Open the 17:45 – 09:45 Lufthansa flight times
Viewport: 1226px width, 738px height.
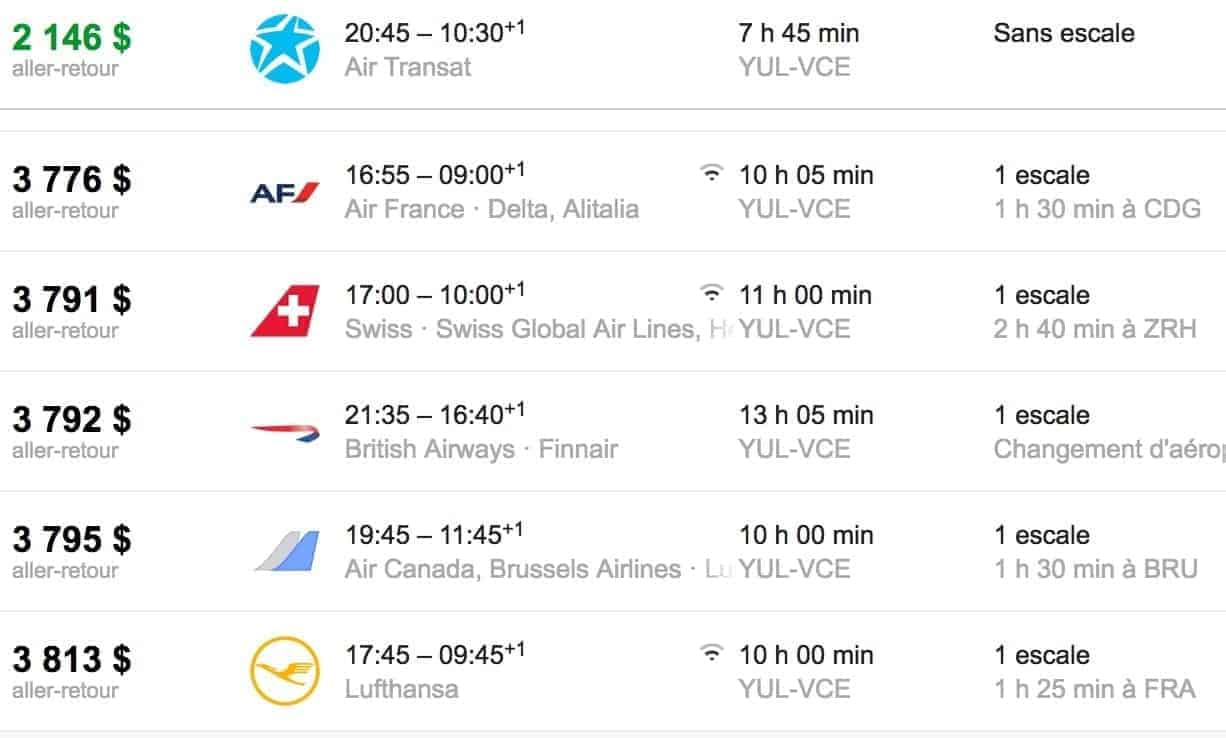[x=434, y=656]
